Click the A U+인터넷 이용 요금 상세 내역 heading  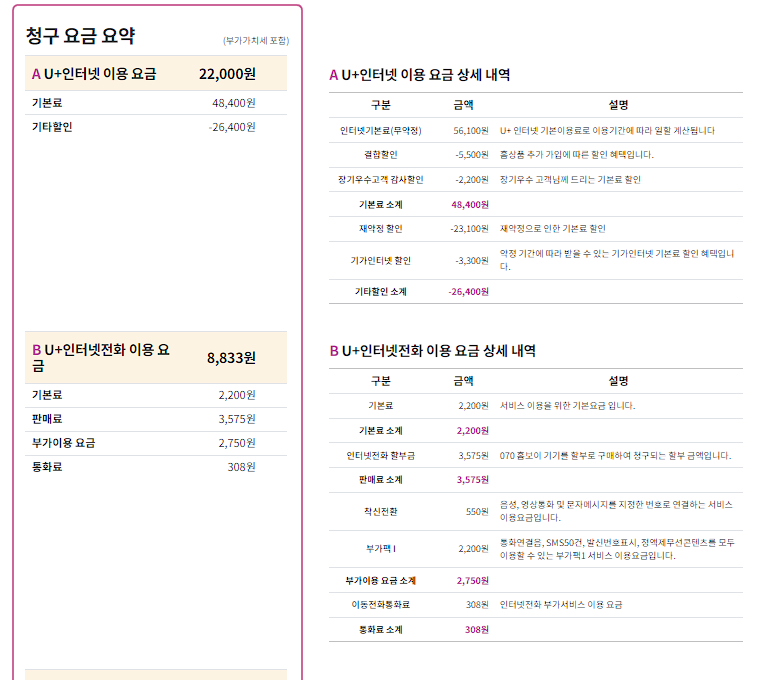pyautogui.click(x=434, y=75)
